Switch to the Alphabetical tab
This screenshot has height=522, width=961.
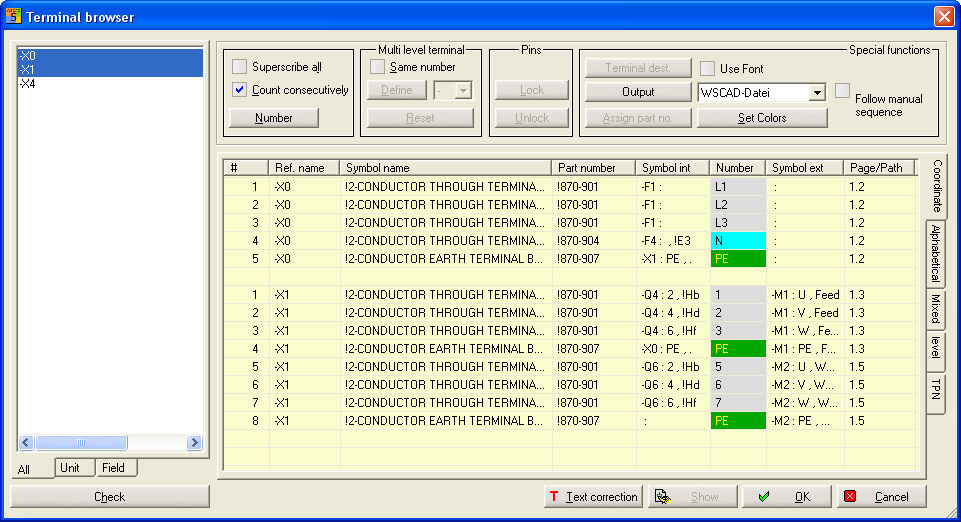tap(935, 252)
